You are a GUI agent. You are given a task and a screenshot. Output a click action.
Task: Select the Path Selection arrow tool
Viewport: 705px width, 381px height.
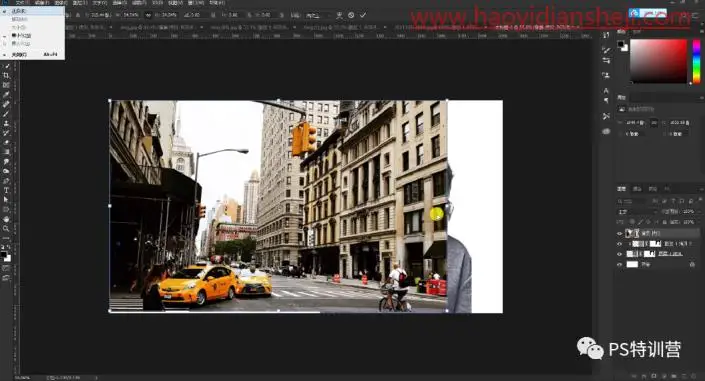[7, 200]
